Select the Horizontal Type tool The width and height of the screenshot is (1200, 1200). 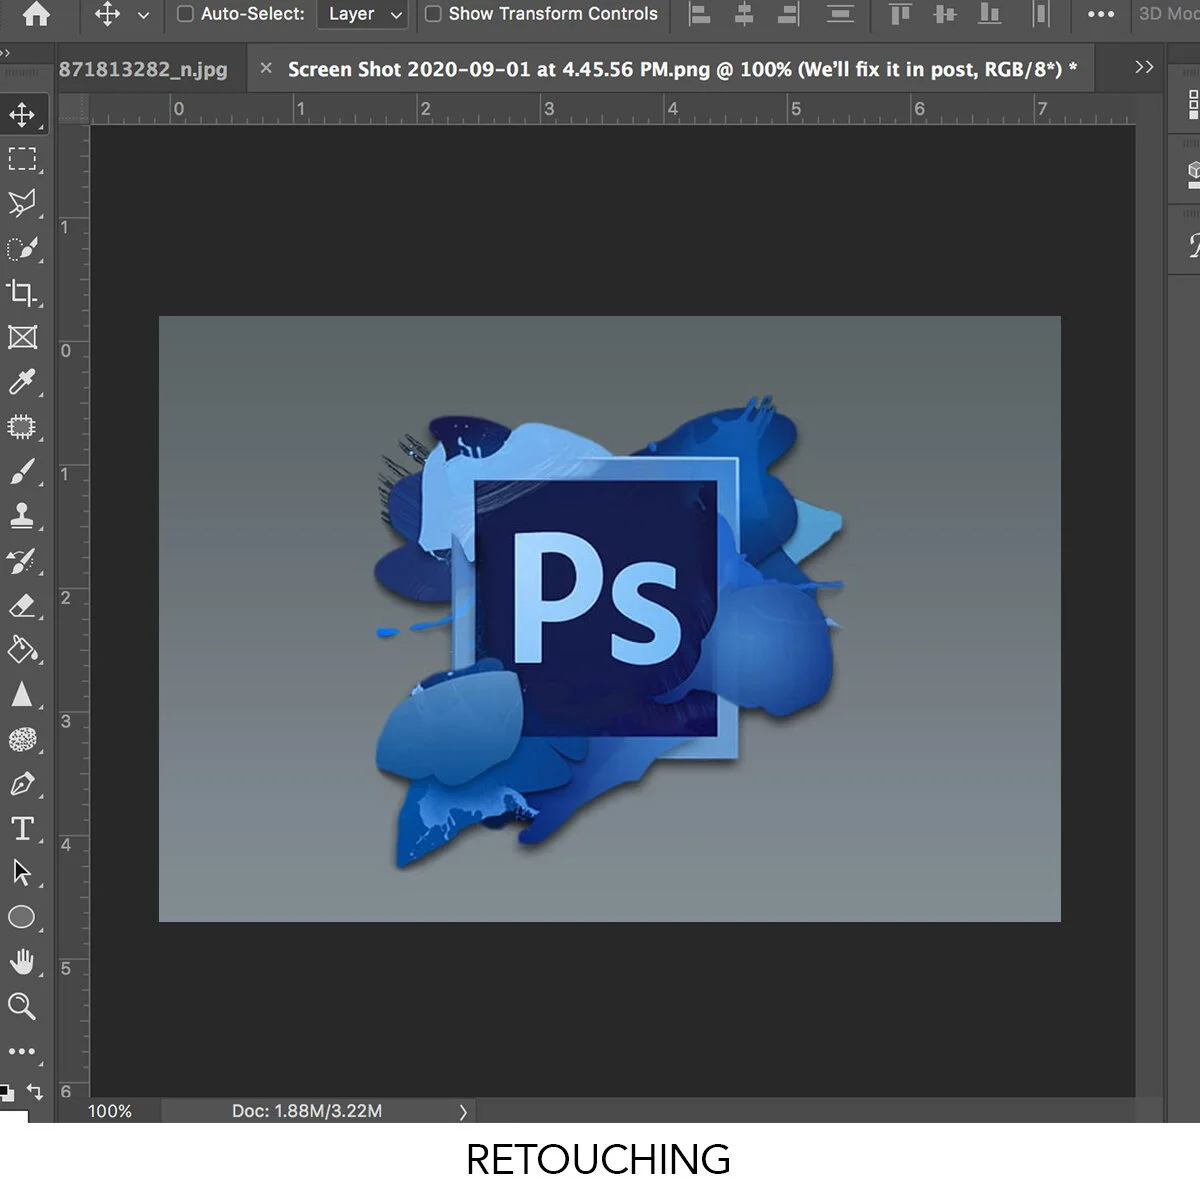pos(22,828)
